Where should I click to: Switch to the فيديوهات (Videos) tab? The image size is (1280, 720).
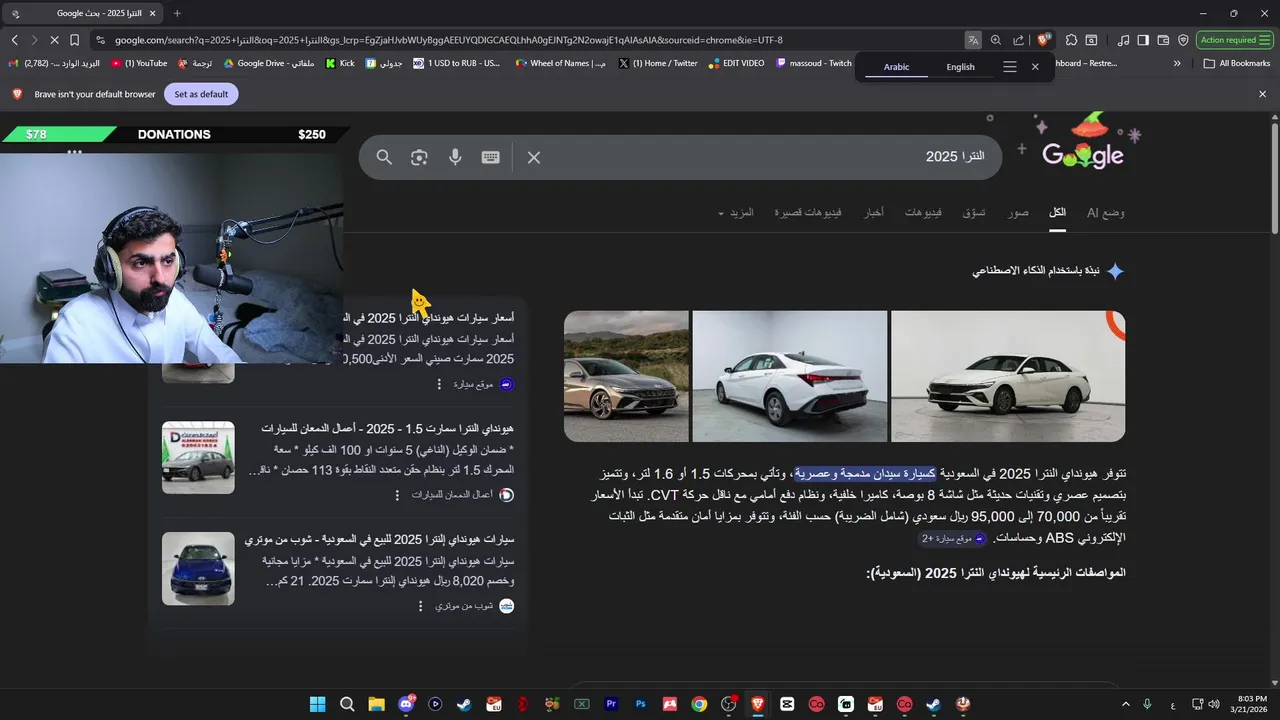[x=923, y=213]
